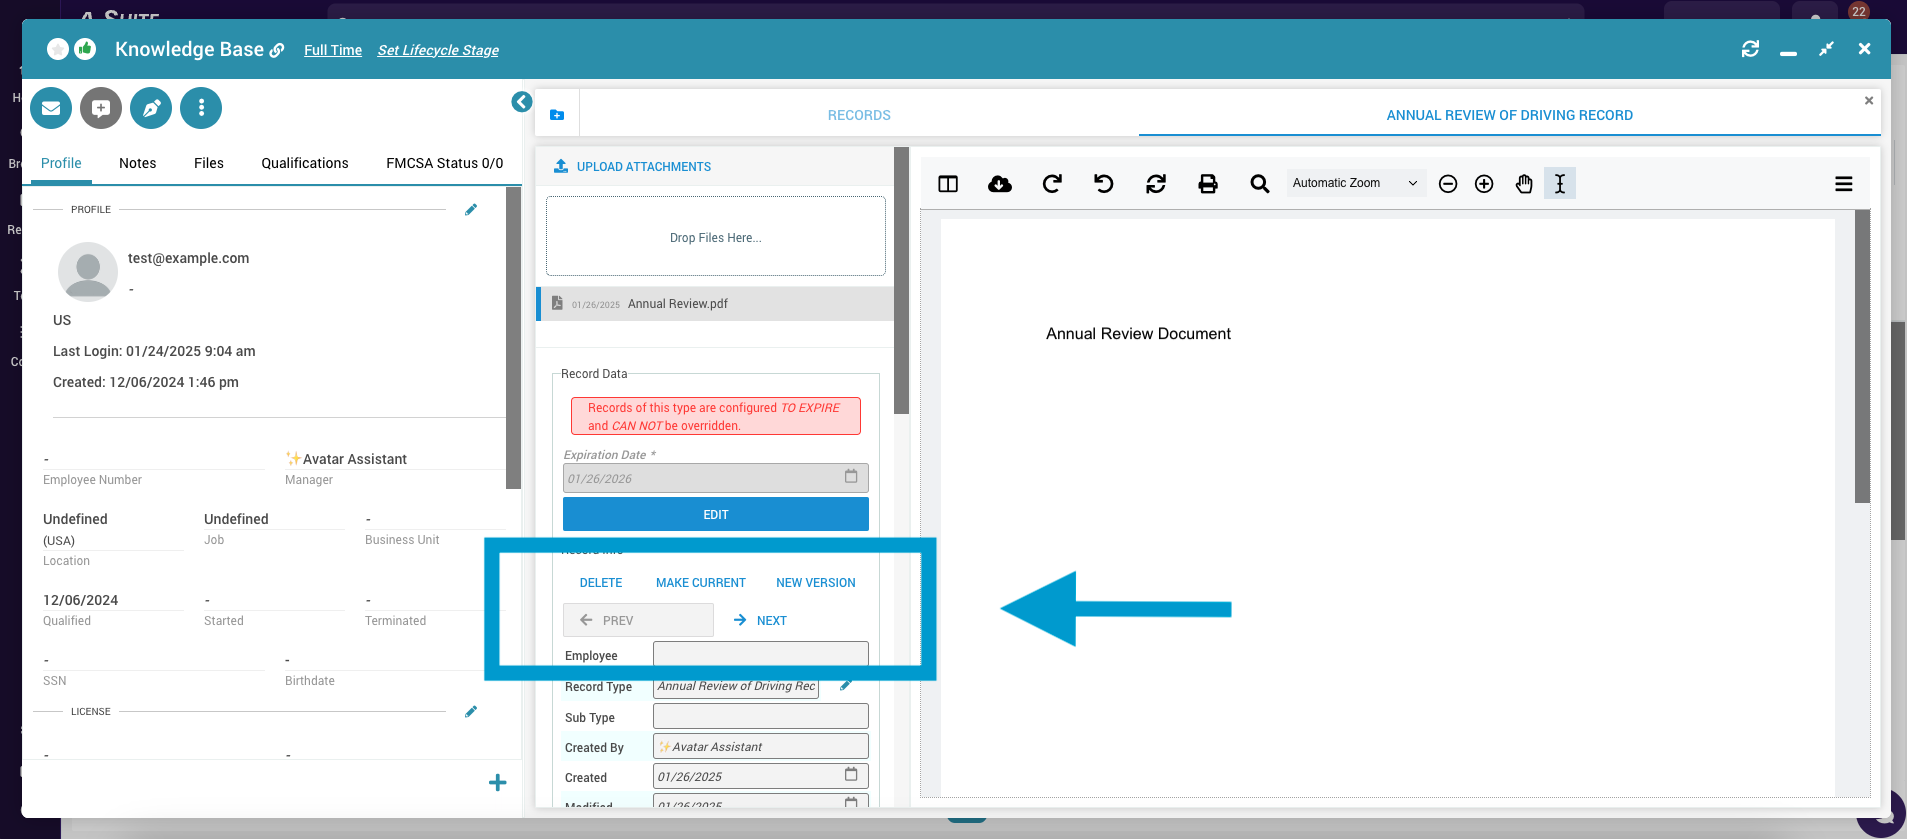Print the Annual Review document
This screenshot has width=1907, height=839.
(1208, 184)
